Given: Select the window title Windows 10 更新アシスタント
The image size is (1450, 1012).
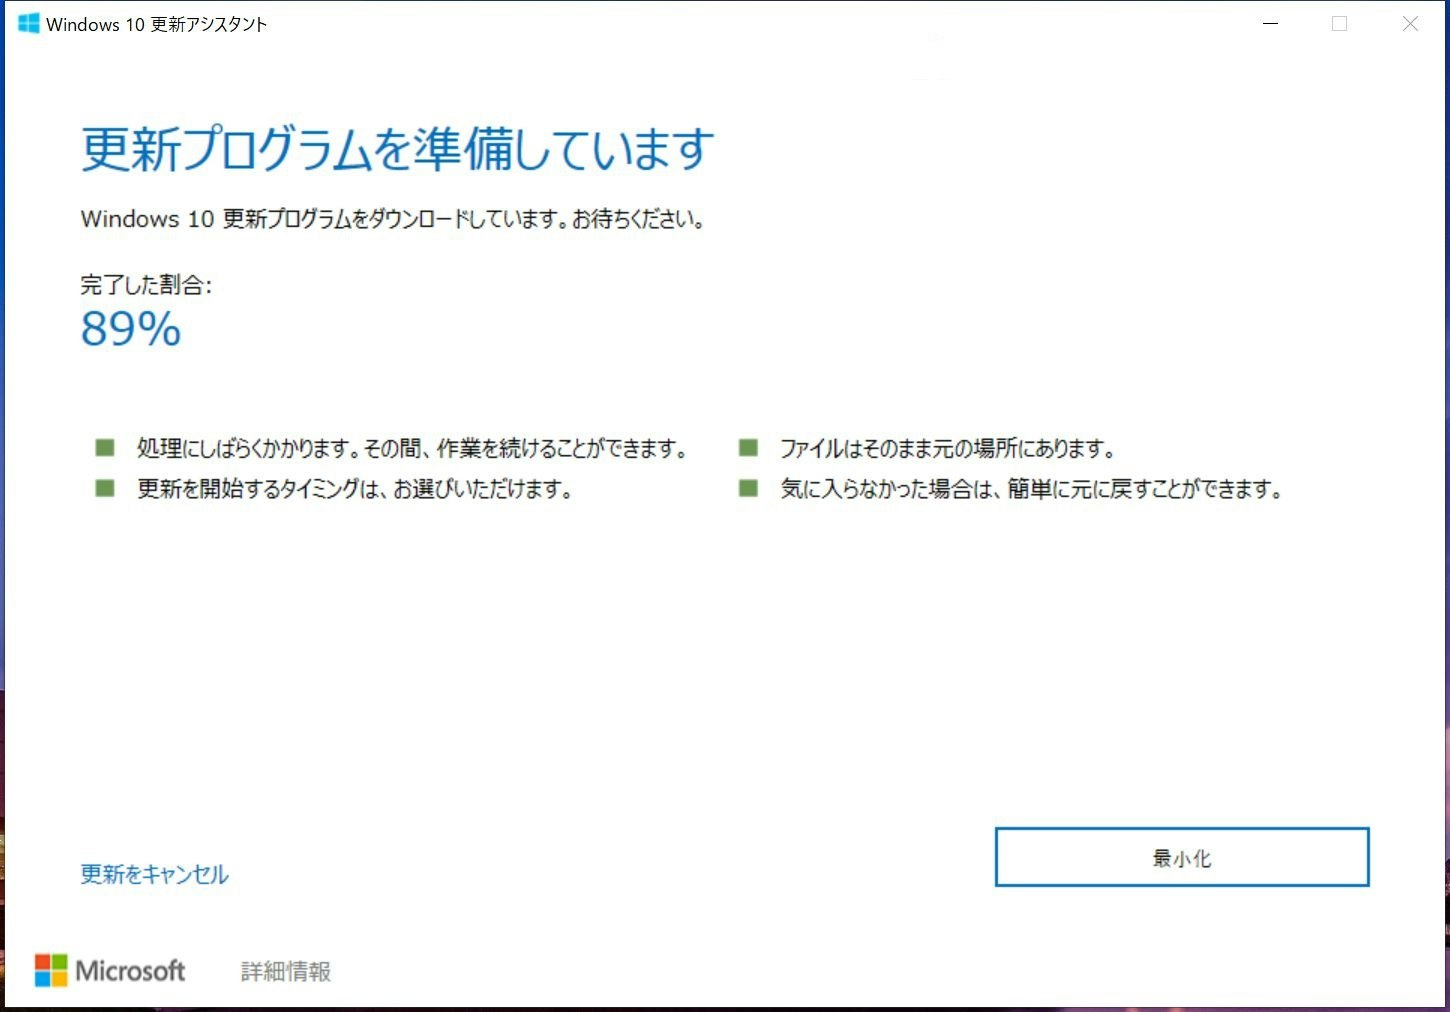Looking at the screenshot, I should coord(160,23).
